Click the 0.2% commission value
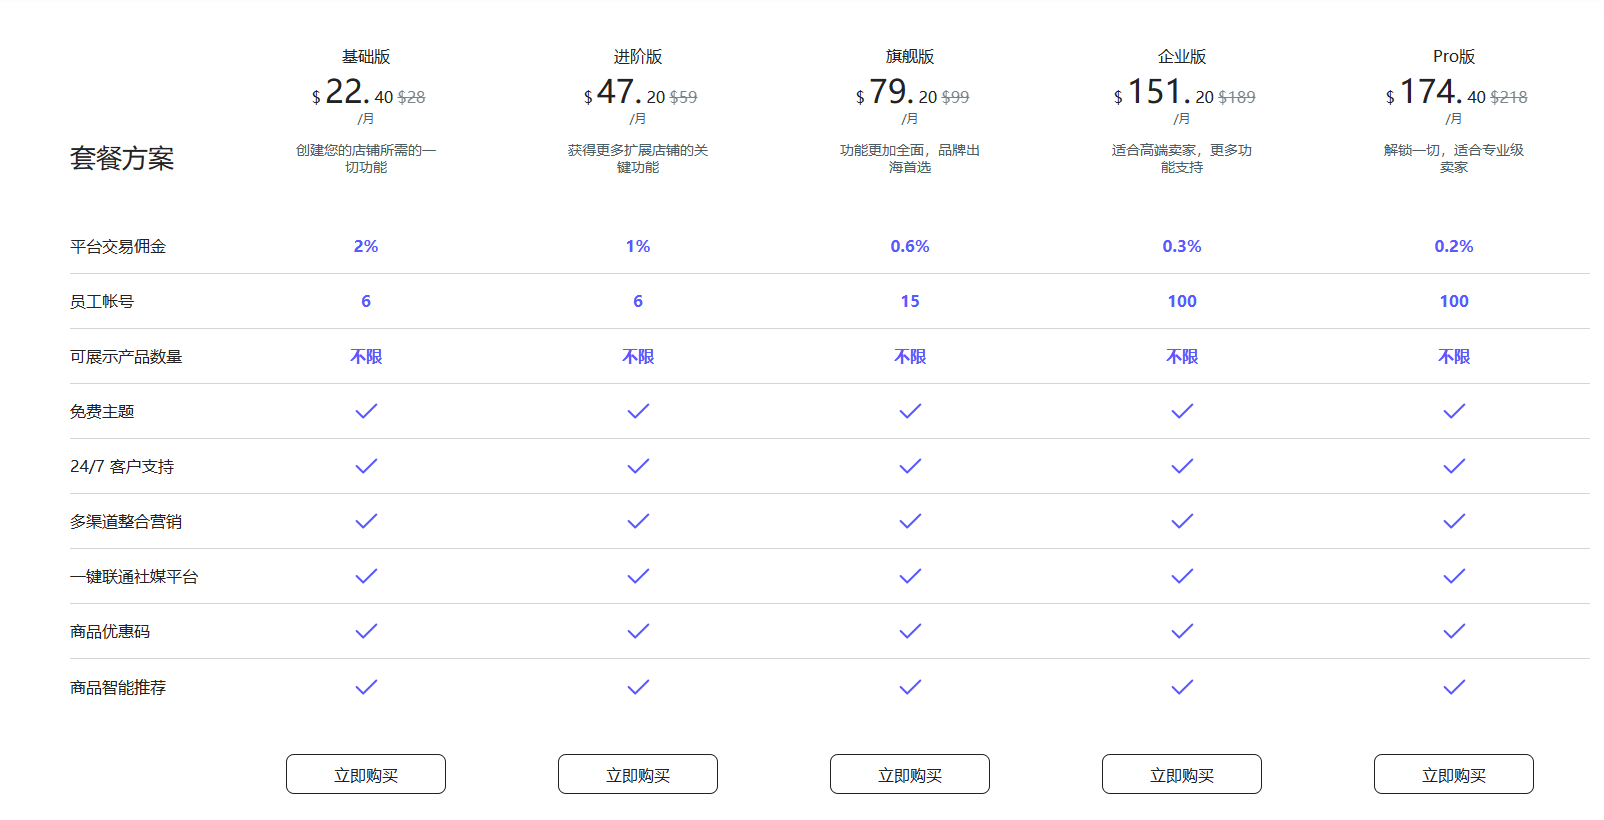 tap(1454, 246)
